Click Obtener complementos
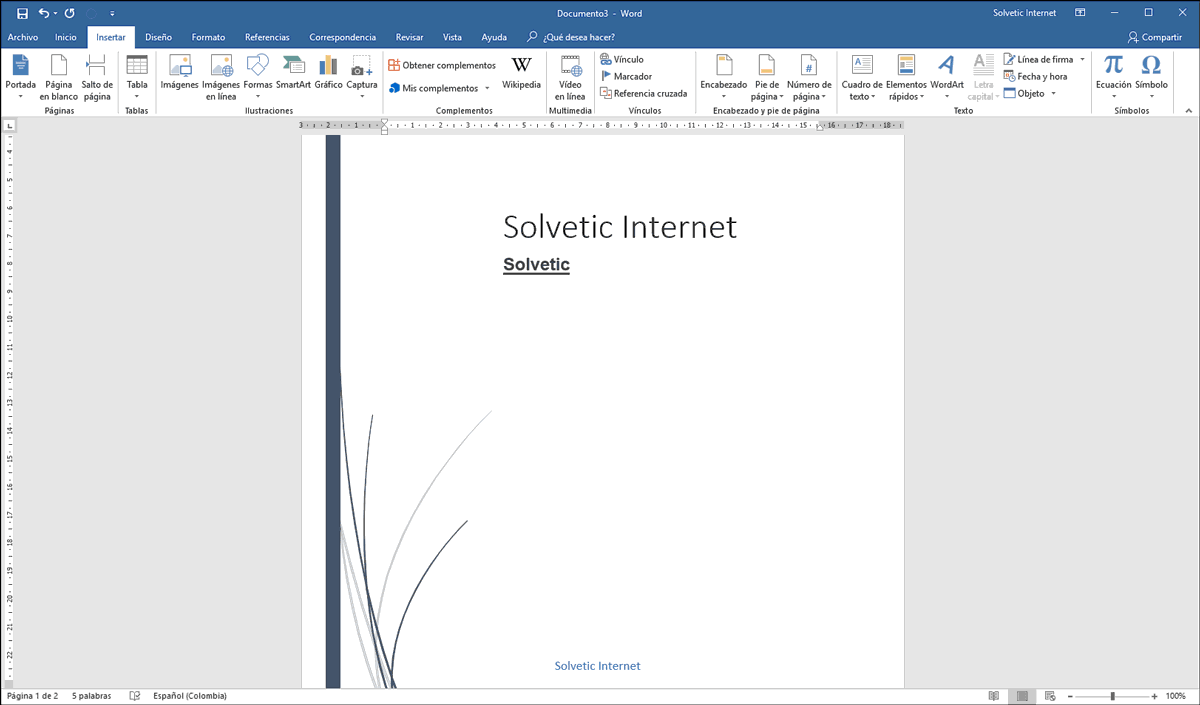The width and height of the screenshot is (1200, 705). (x=442, y=65)
